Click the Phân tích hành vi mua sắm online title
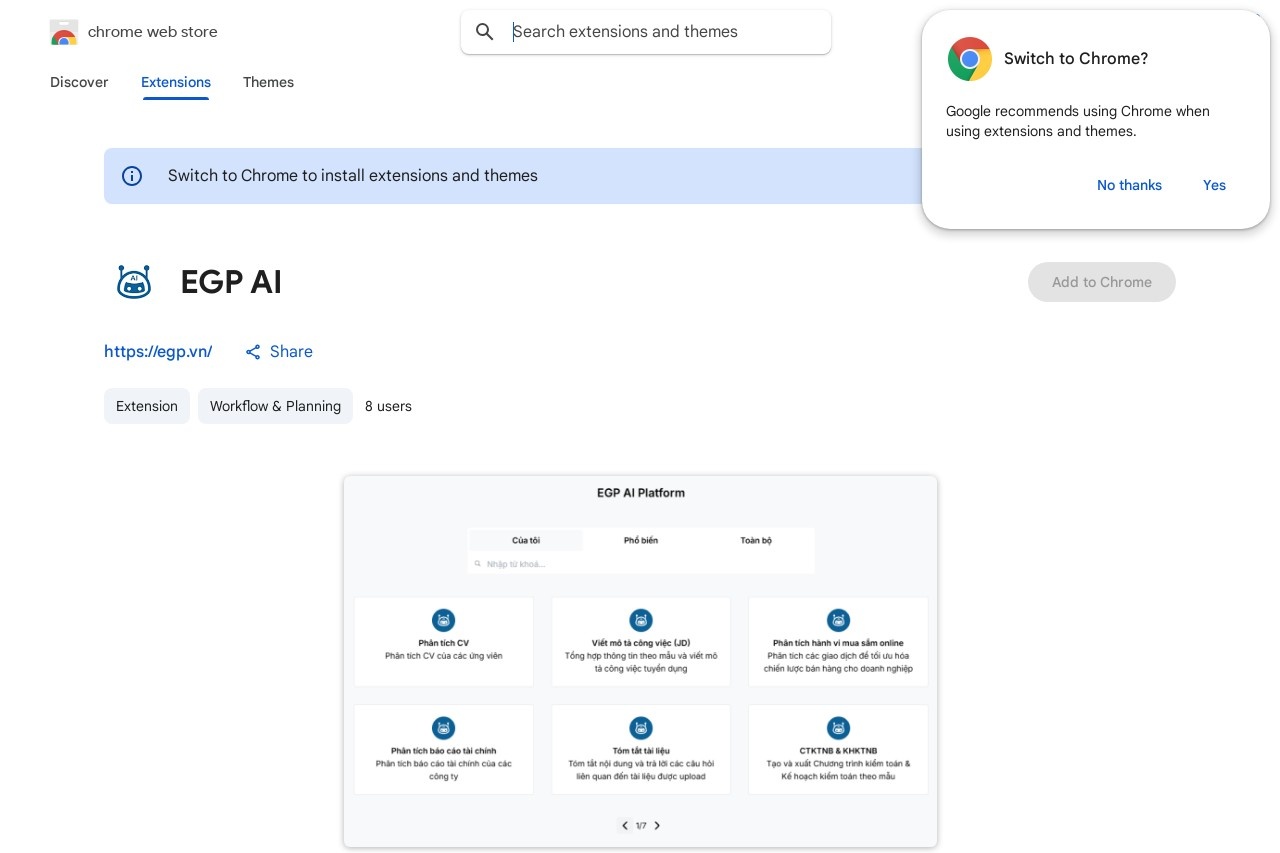 point(838,643)
